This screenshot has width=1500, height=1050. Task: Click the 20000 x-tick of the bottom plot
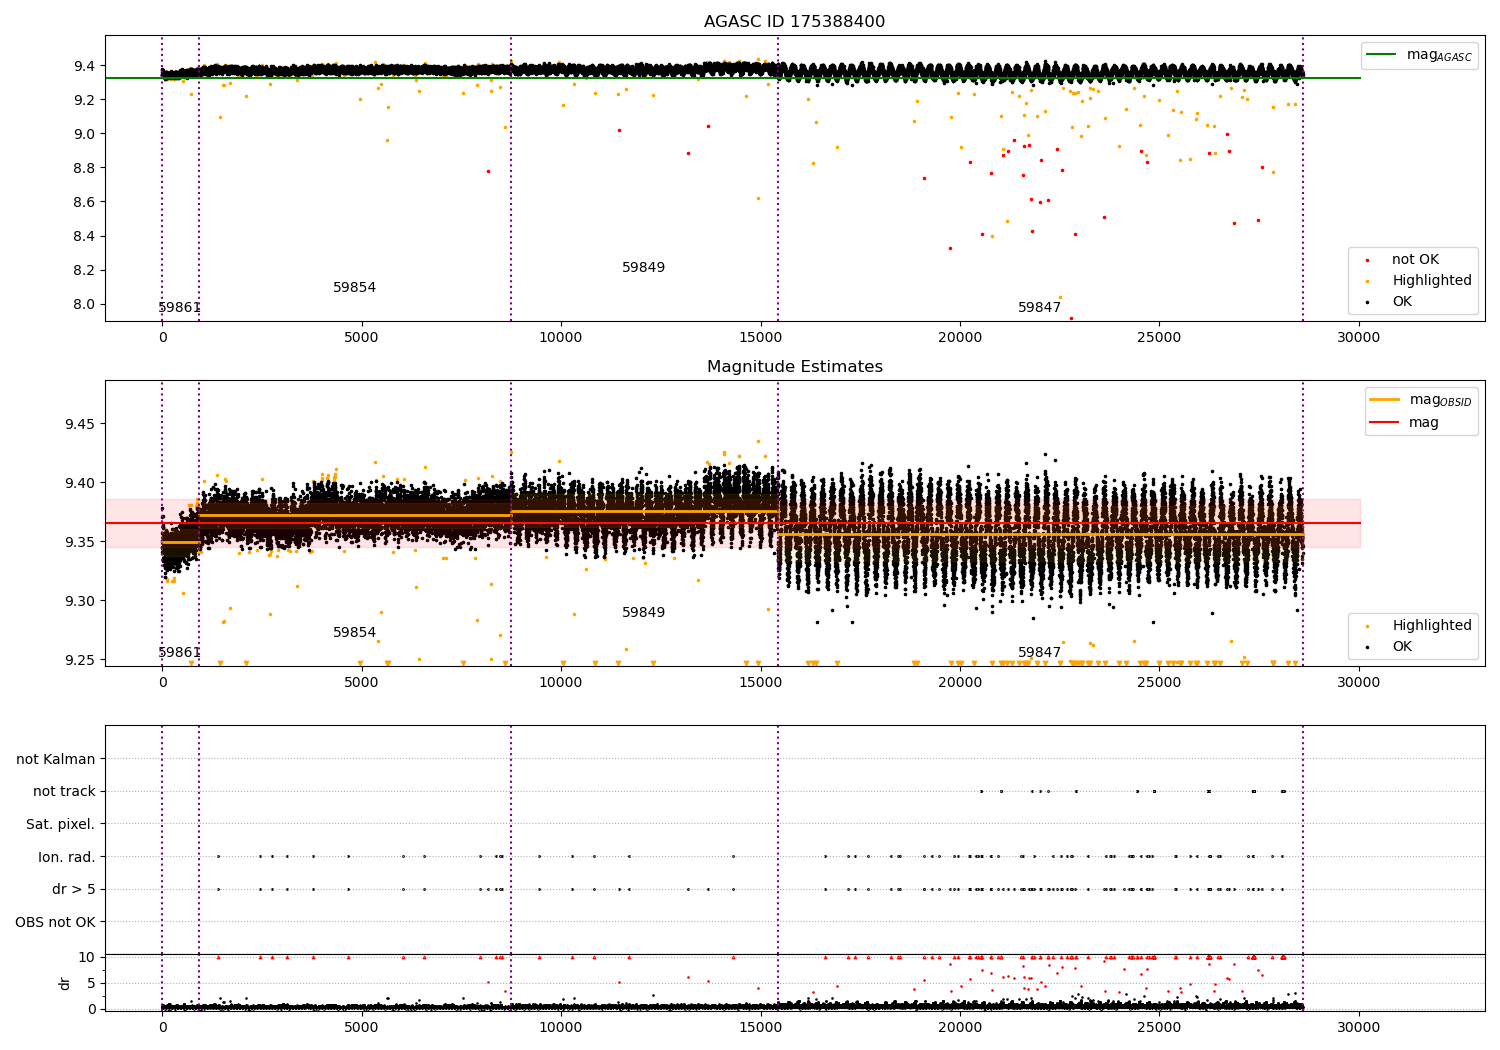tap(960, 1027)
